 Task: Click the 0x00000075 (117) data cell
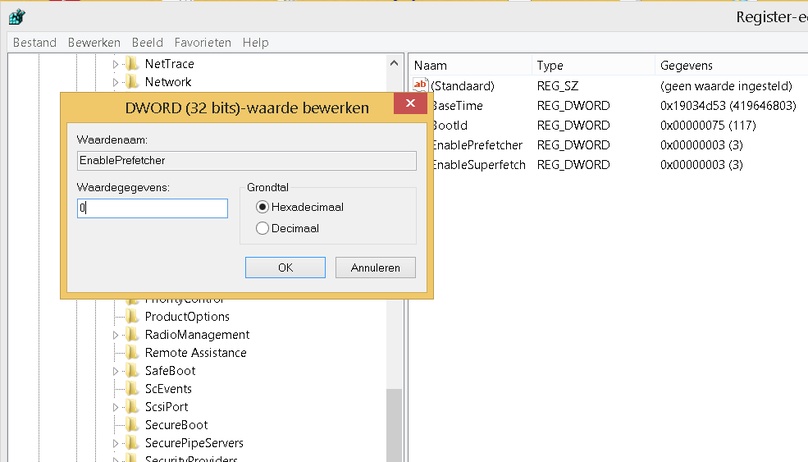[708, 125]
